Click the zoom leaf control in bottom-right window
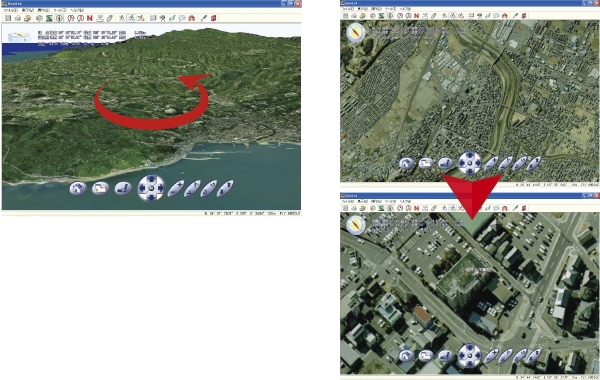 click(x=491, y=356)
